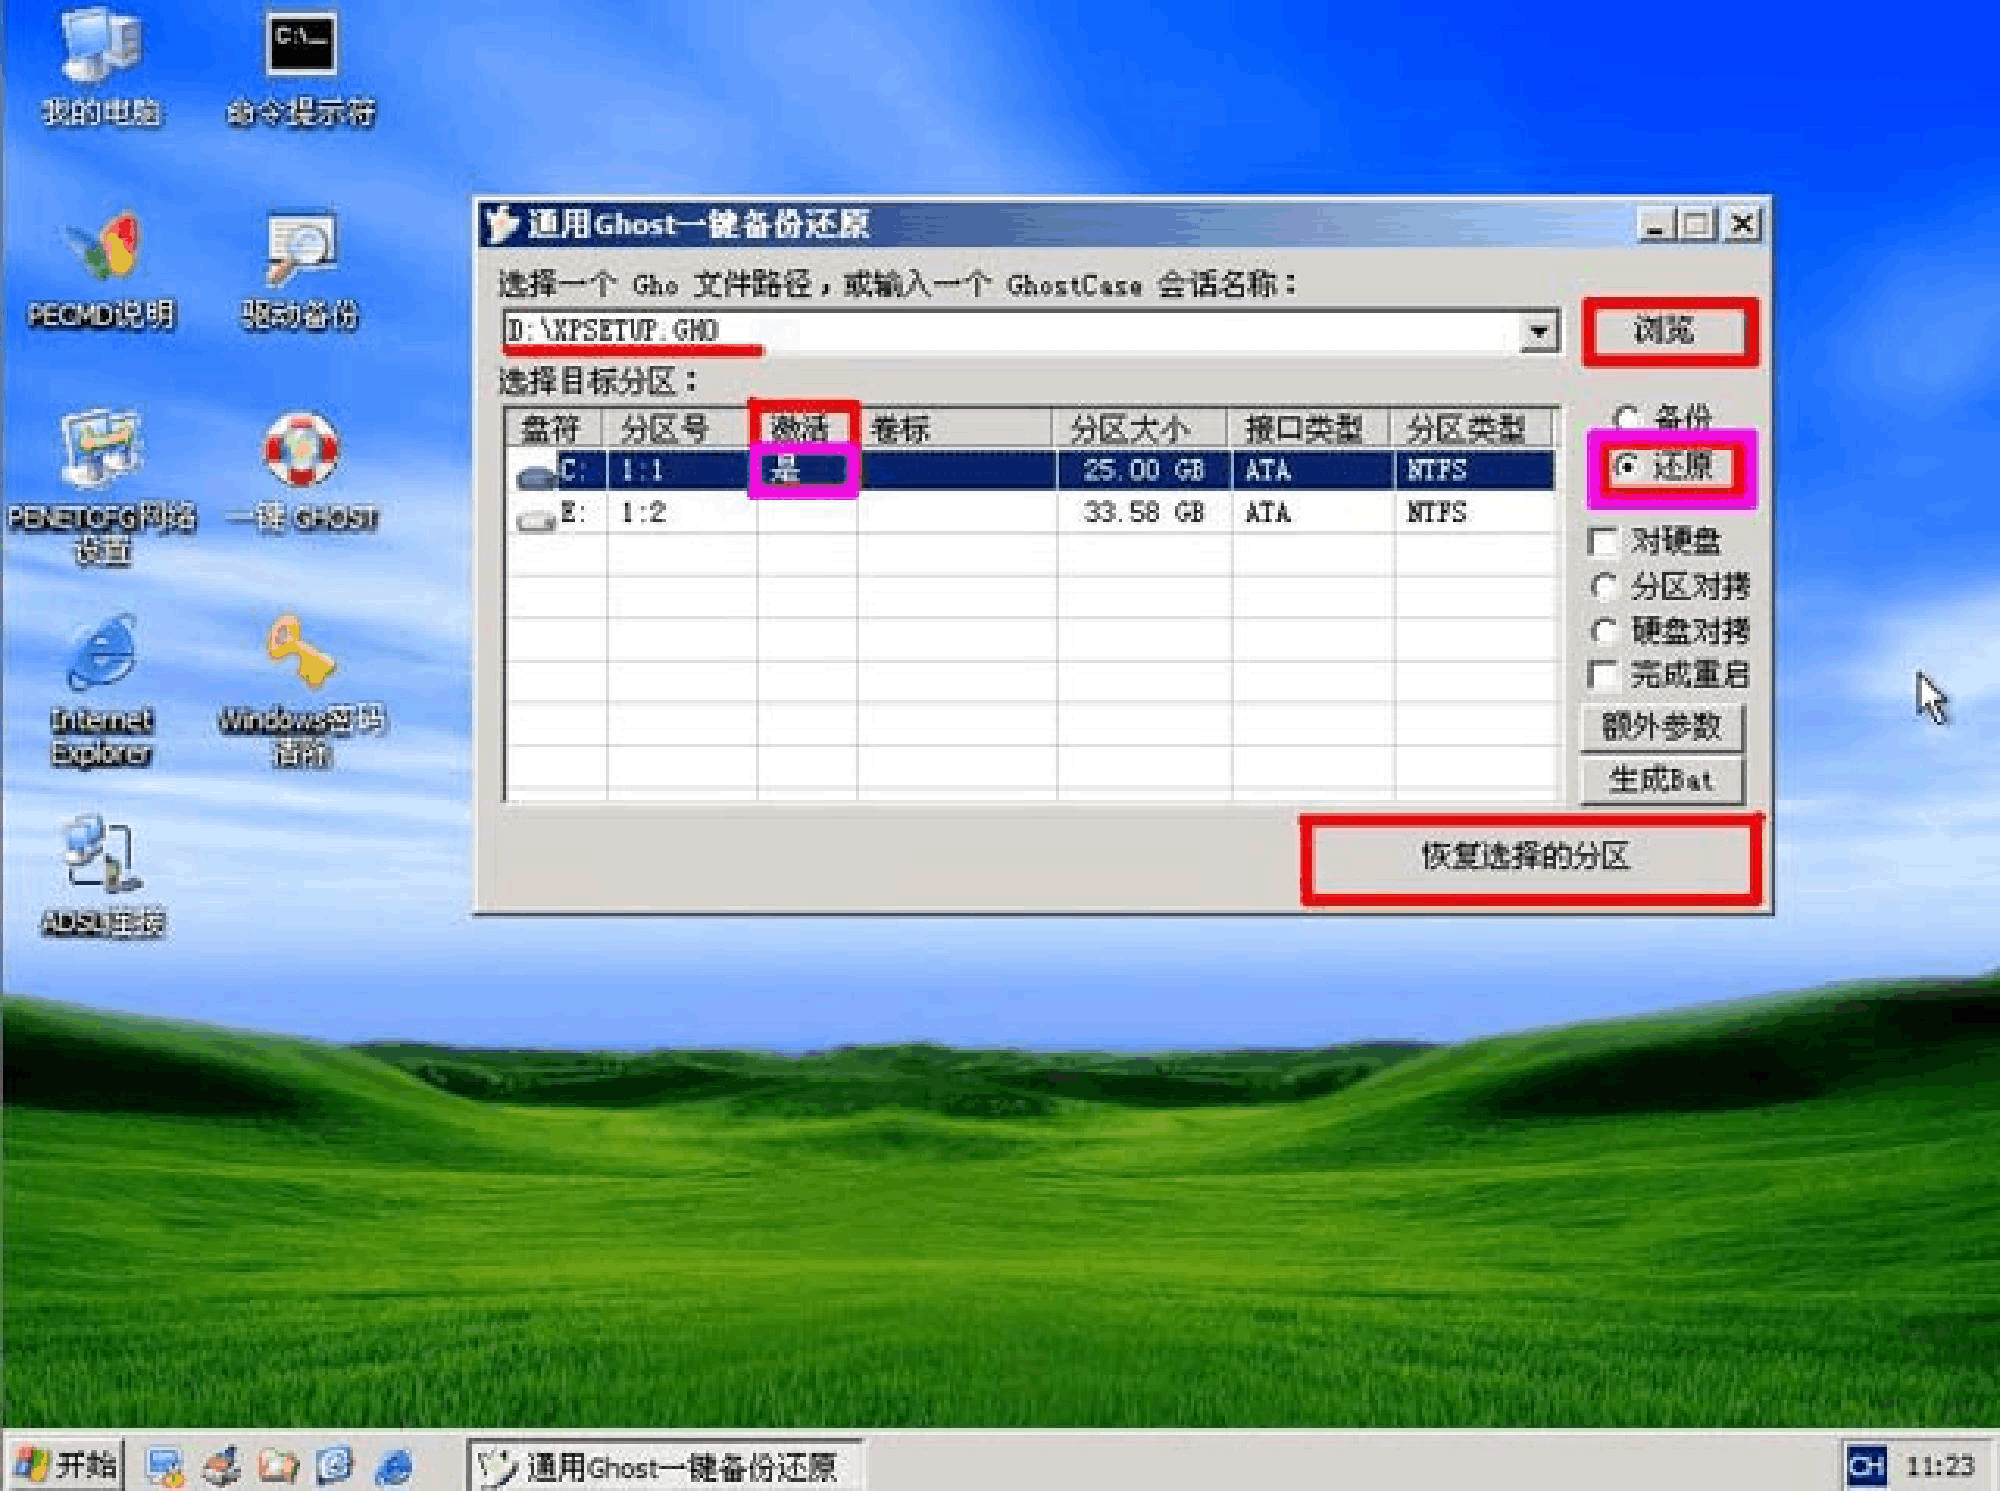Open the 开始 start menu
This screenshot has width=2000, height=1491.
(x=66, y=1465)
